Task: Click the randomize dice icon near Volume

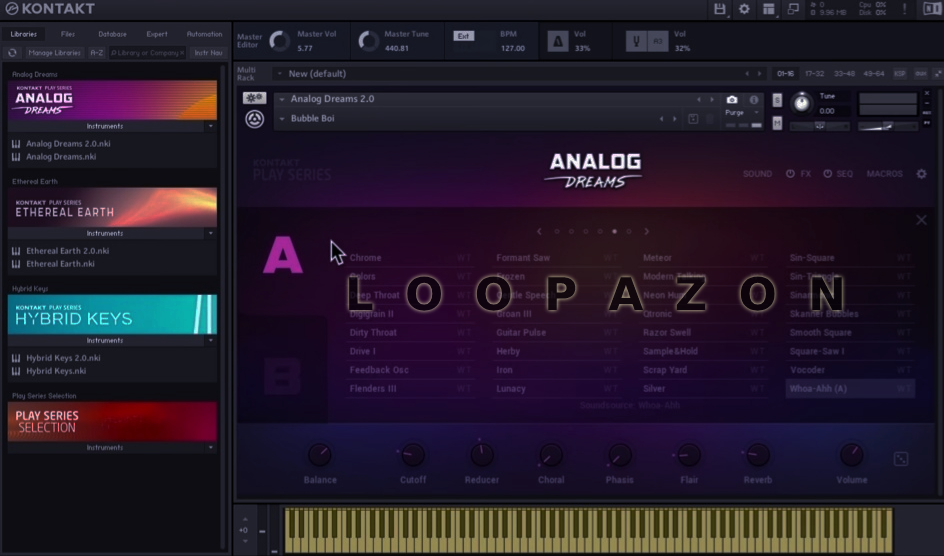Action: click(x=901, y=459)
